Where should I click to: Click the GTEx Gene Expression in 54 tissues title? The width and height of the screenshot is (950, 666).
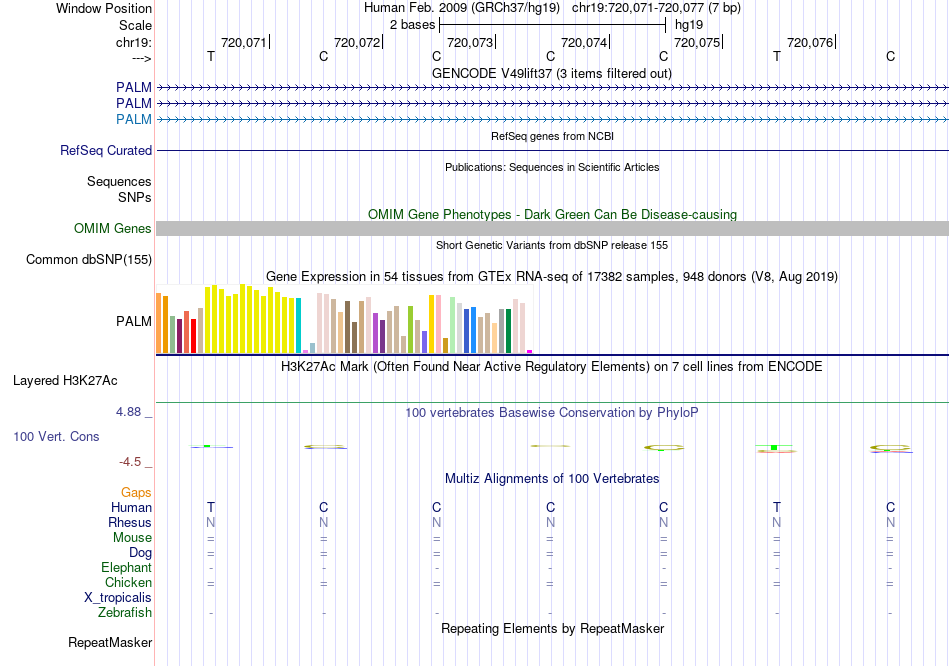click(x=552, y=276)
